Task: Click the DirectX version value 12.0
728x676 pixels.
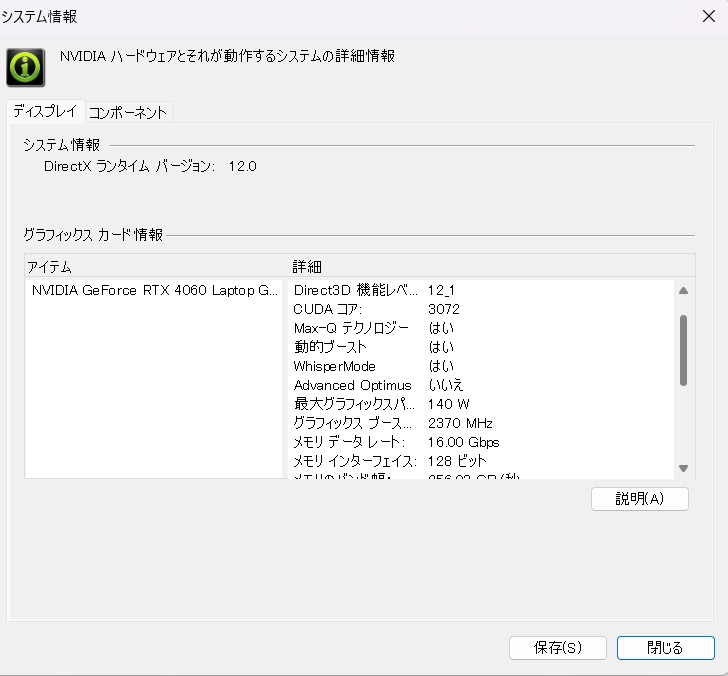Action: [x=242, y=166]
